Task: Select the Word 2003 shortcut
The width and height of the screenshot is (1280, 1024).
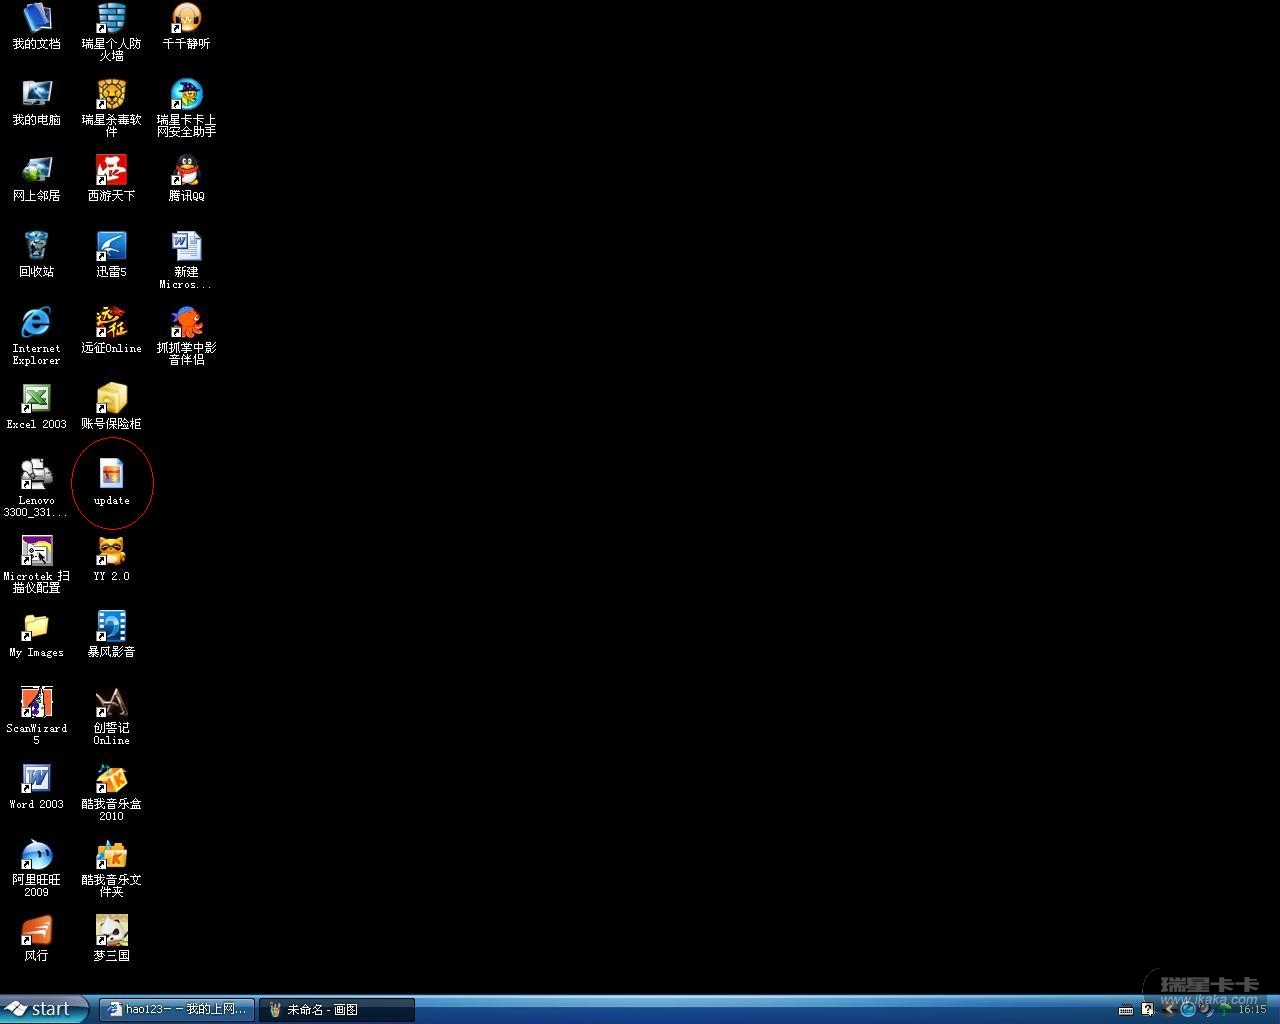Action: tap(36, 787)
